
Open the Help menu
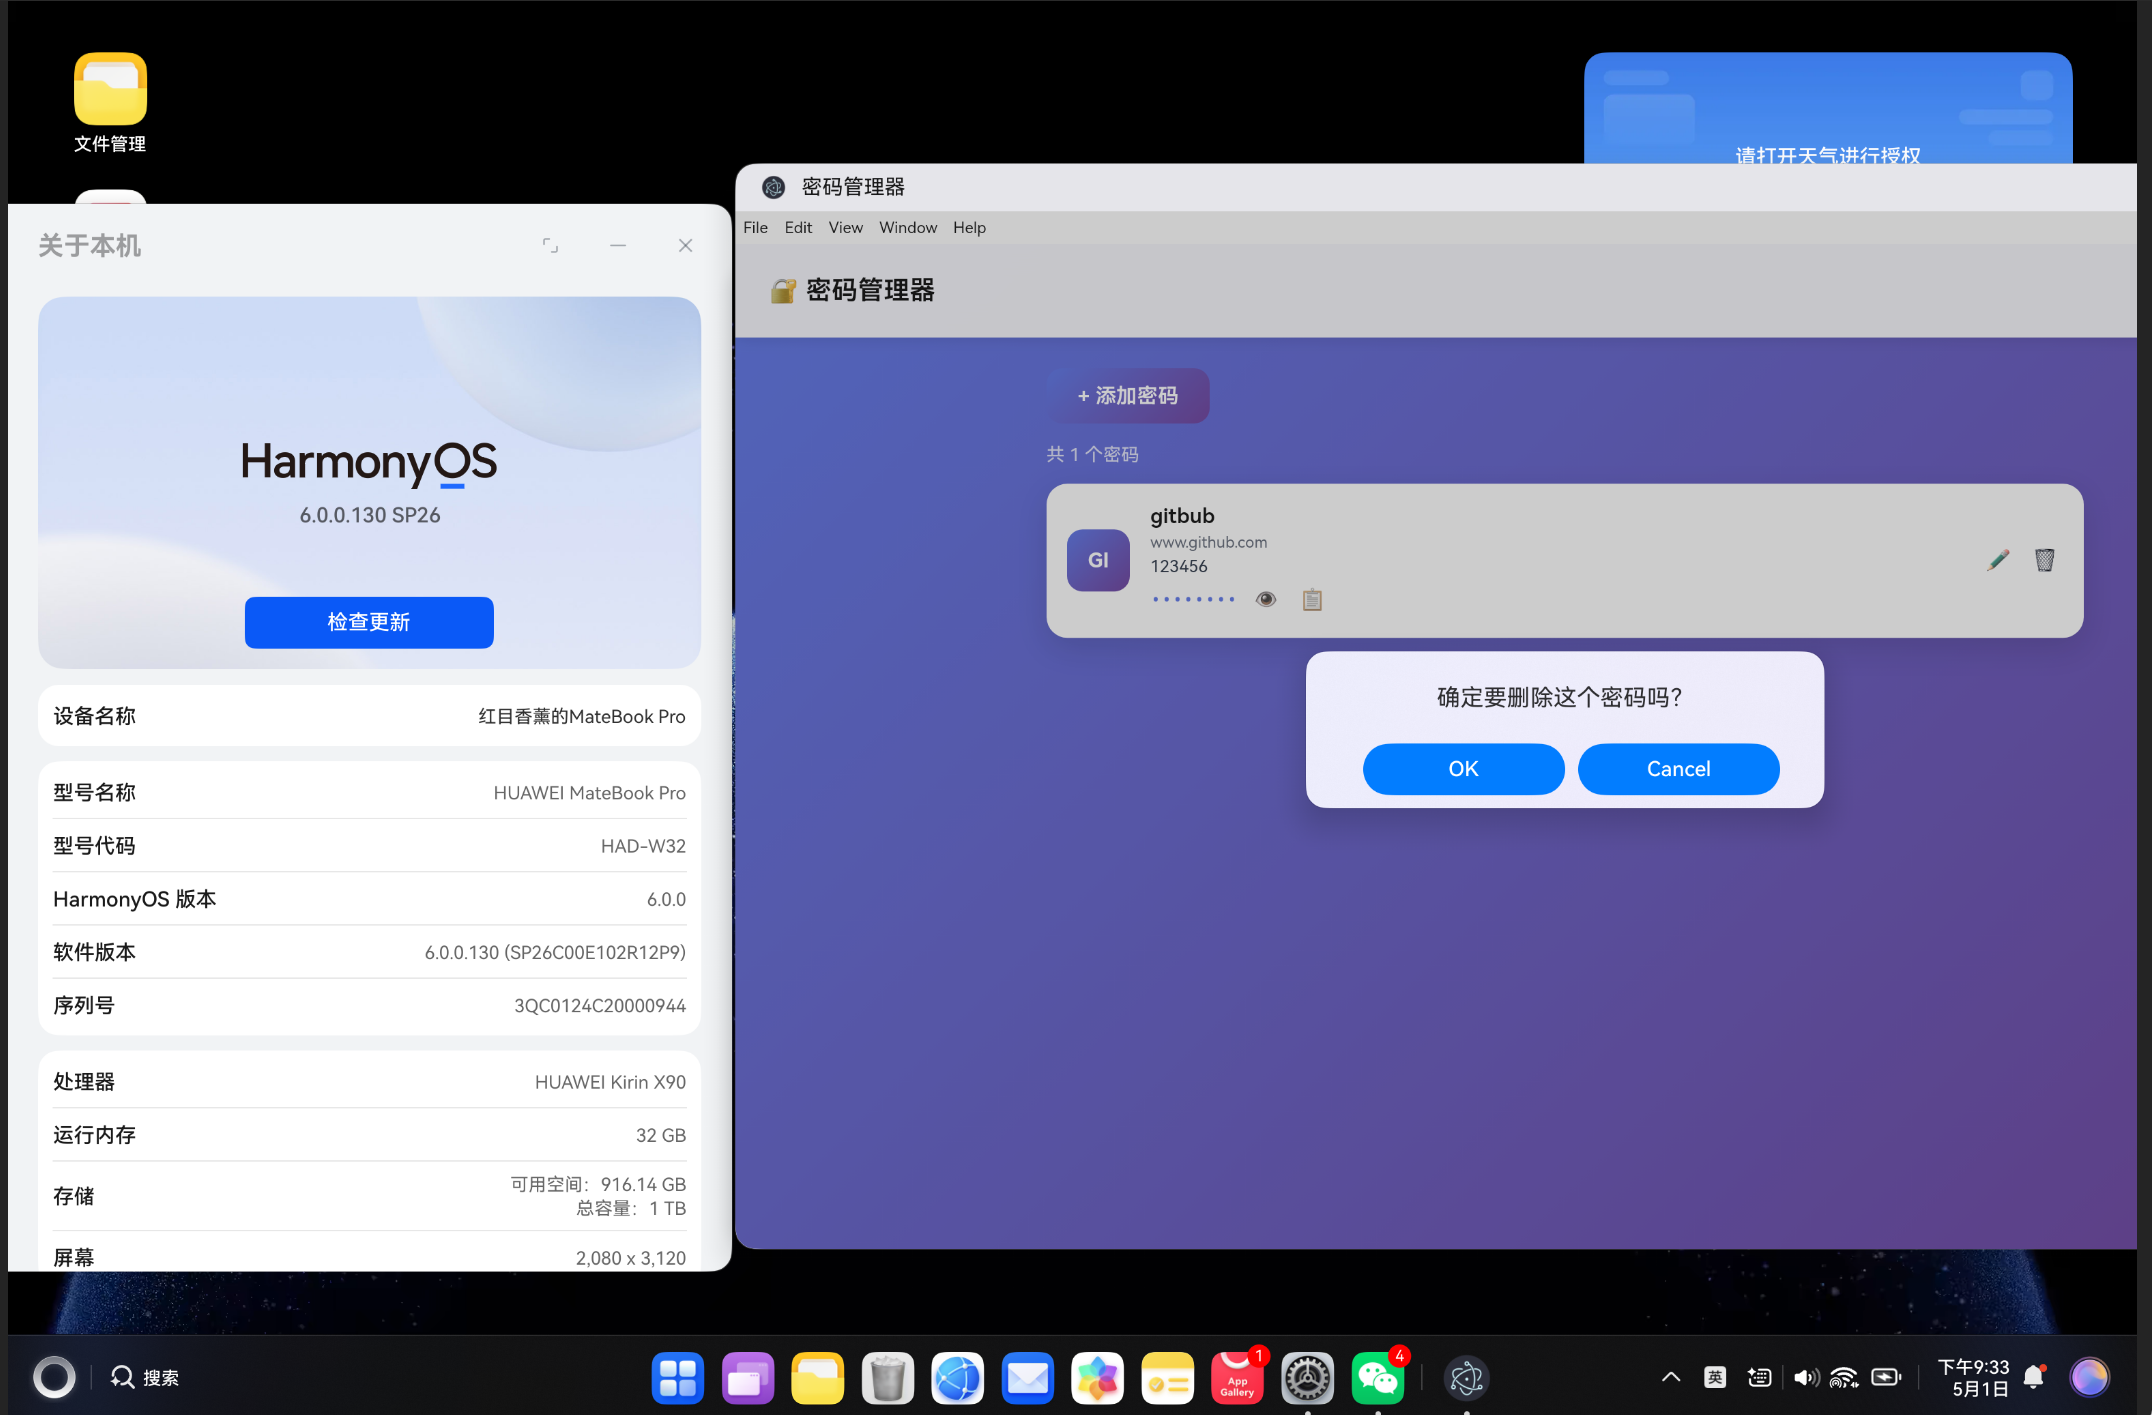point(969,227)
